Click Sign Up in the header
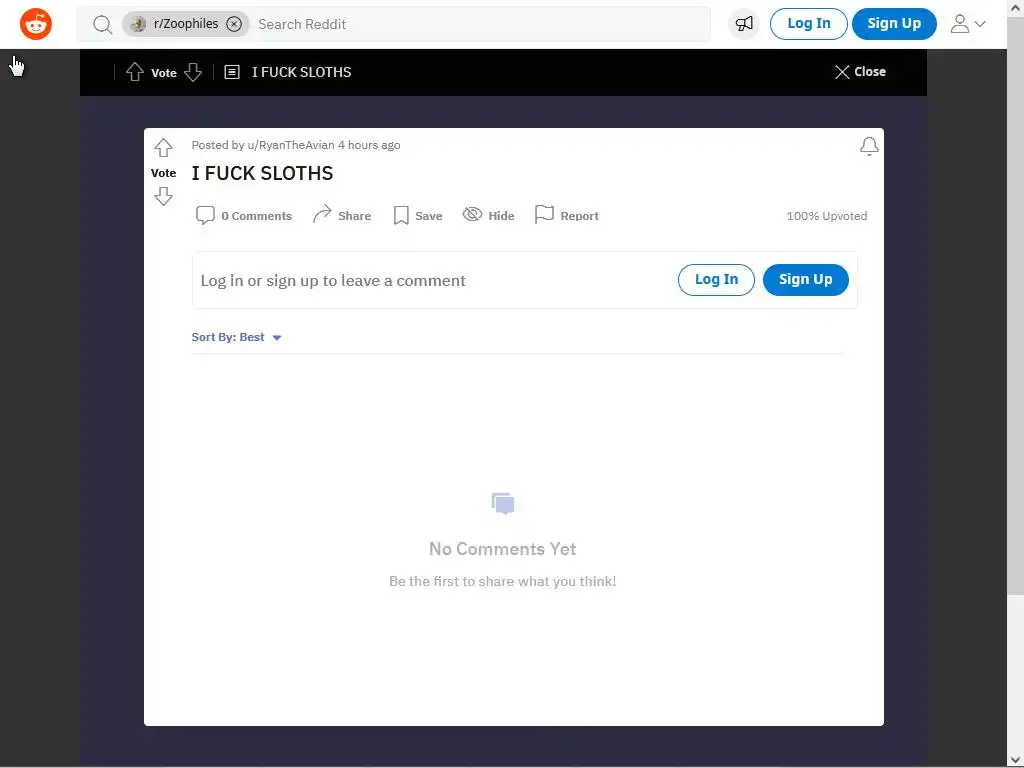The height and width of the screenshot is (768, 1024). tap(894, 24)
